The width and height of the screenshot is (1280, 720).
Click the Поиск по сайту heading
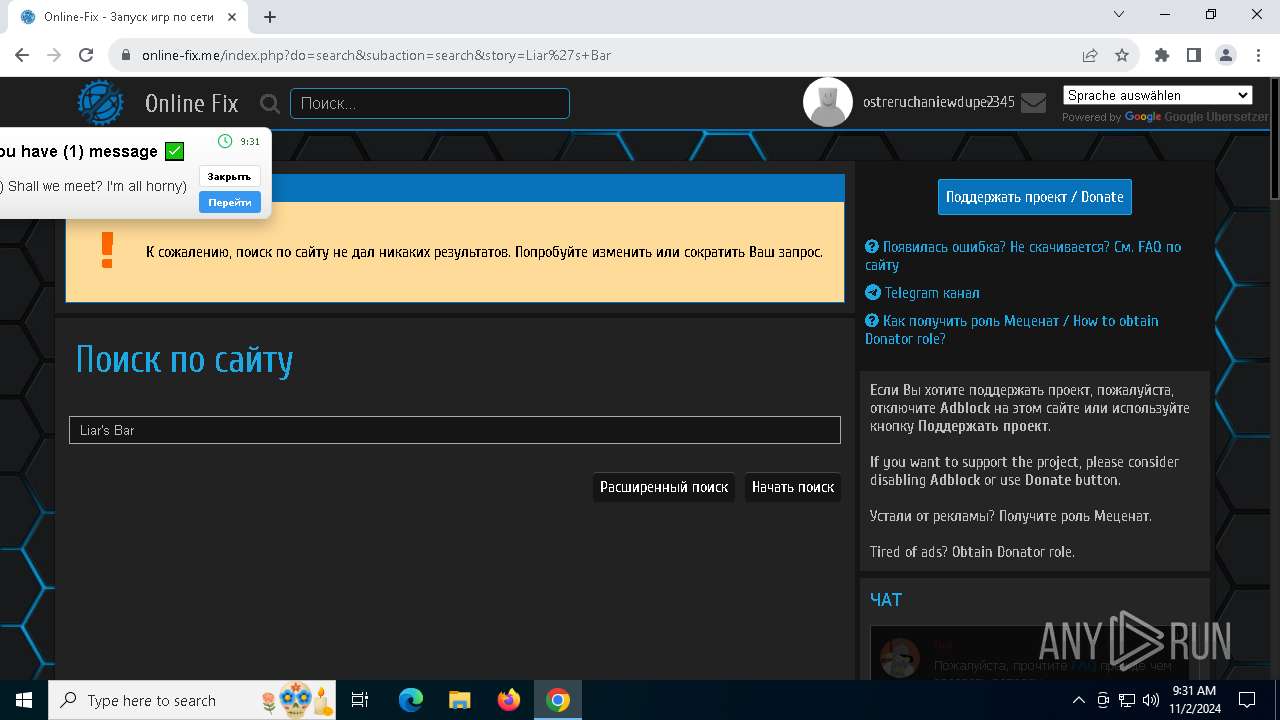click(x=185, y=360)
